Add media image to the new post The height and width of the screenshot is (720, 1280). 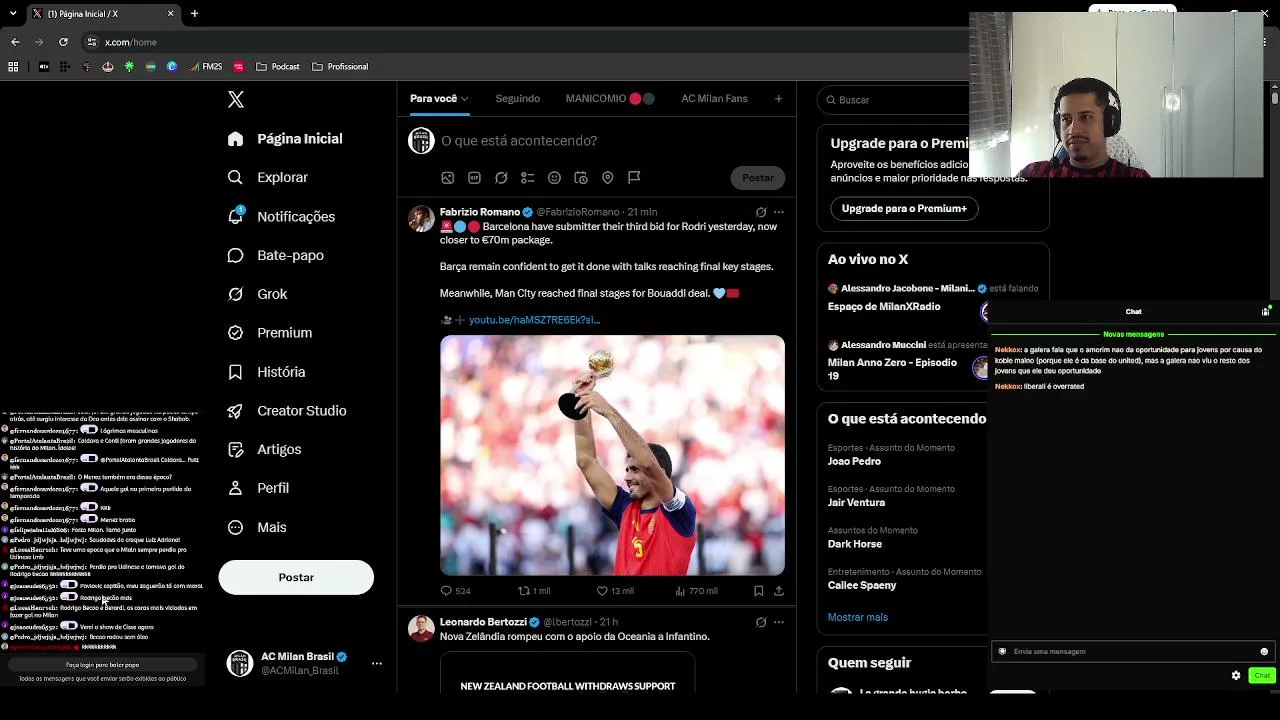(x=448, y=178)
